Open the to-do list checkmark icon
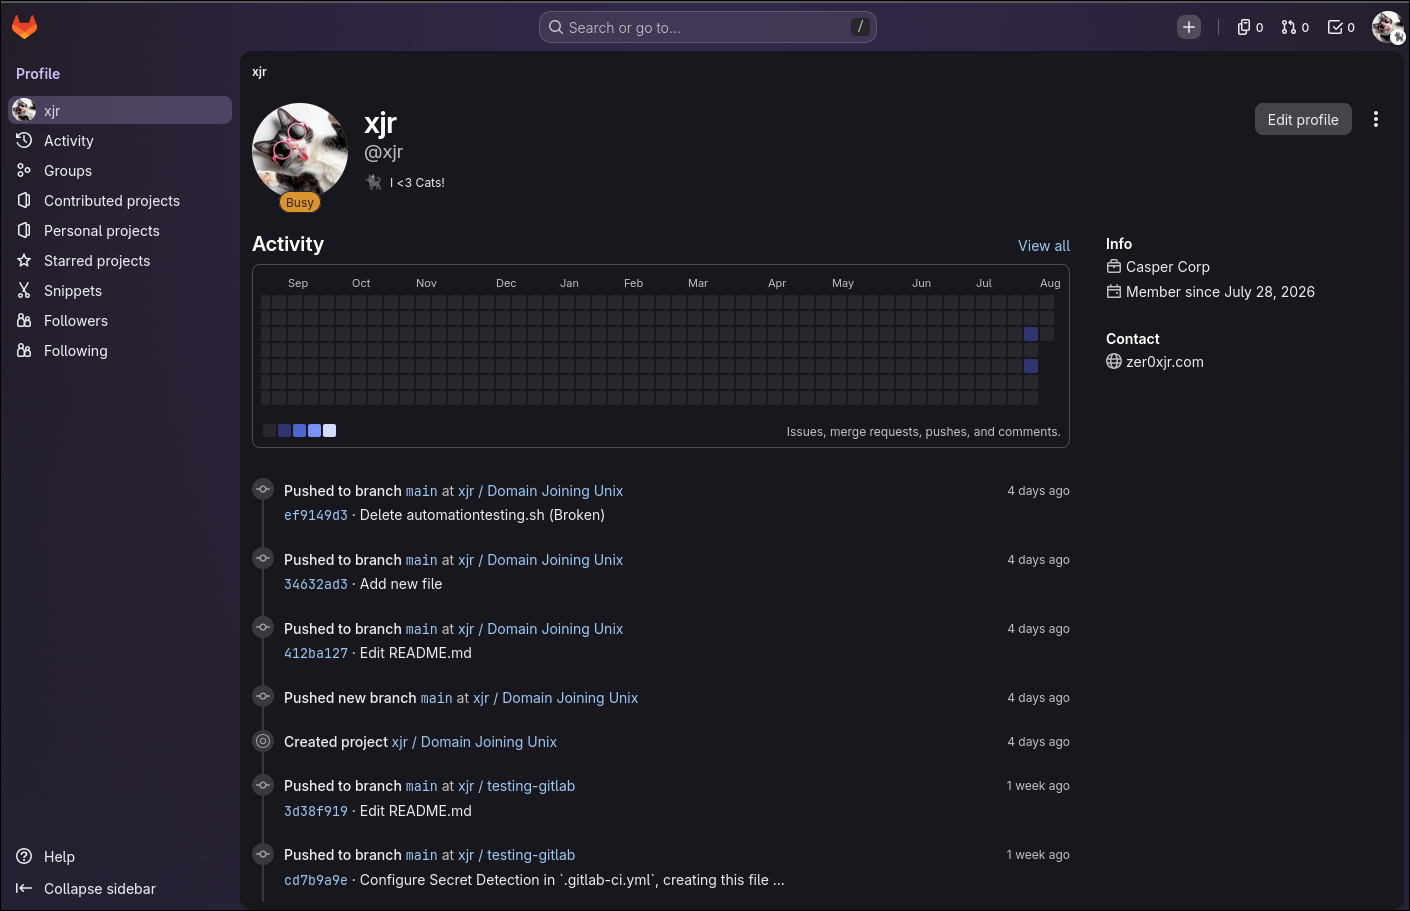Viewport: 1410px width, 911px height. [1341, 27]
